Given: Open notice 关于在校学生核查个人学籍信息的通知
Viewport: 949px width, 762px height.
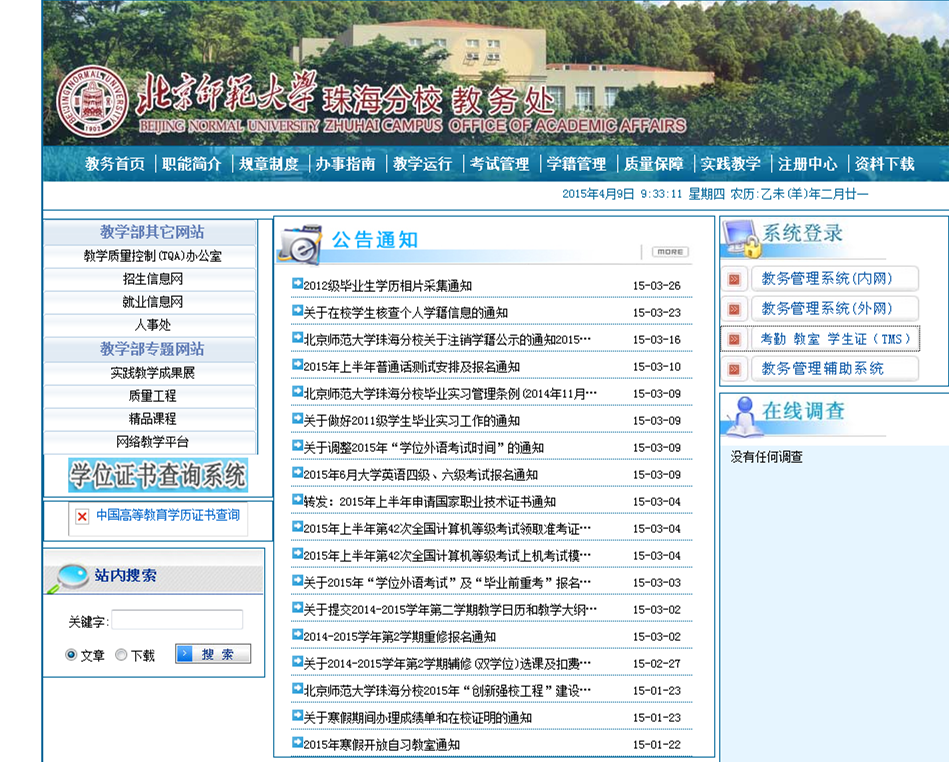Looking at the screenshot, I should tap(406, 313).
